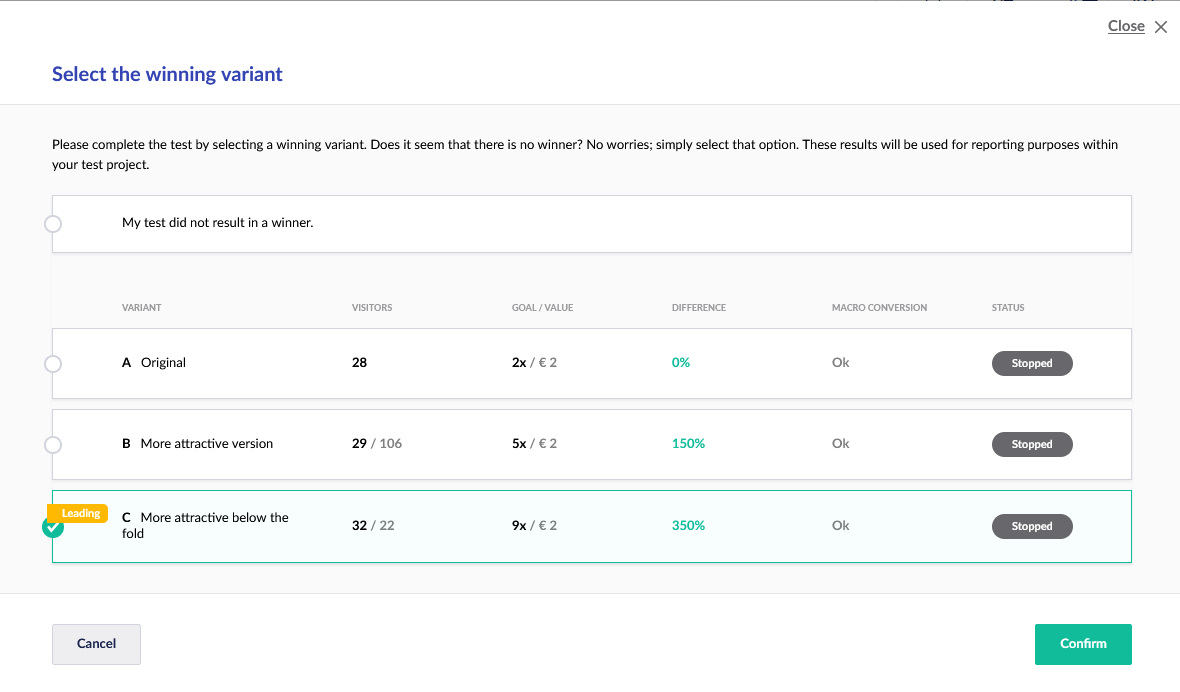Click the DIFFERENCE column header
This screenshot has height=692, width=1180.
tap(698, 308)
